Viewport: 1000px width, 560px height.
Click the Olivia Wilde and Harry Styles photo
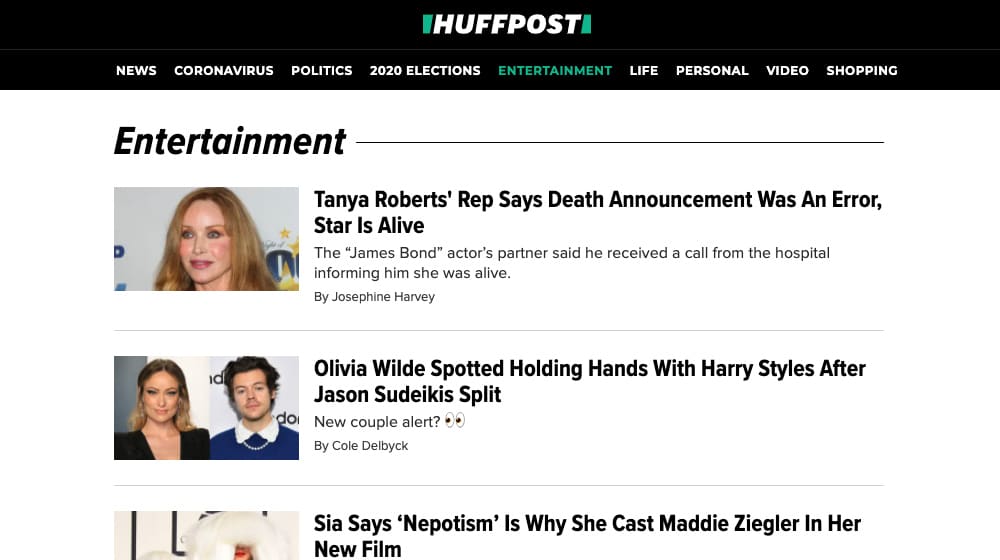(x=206, y=408)
